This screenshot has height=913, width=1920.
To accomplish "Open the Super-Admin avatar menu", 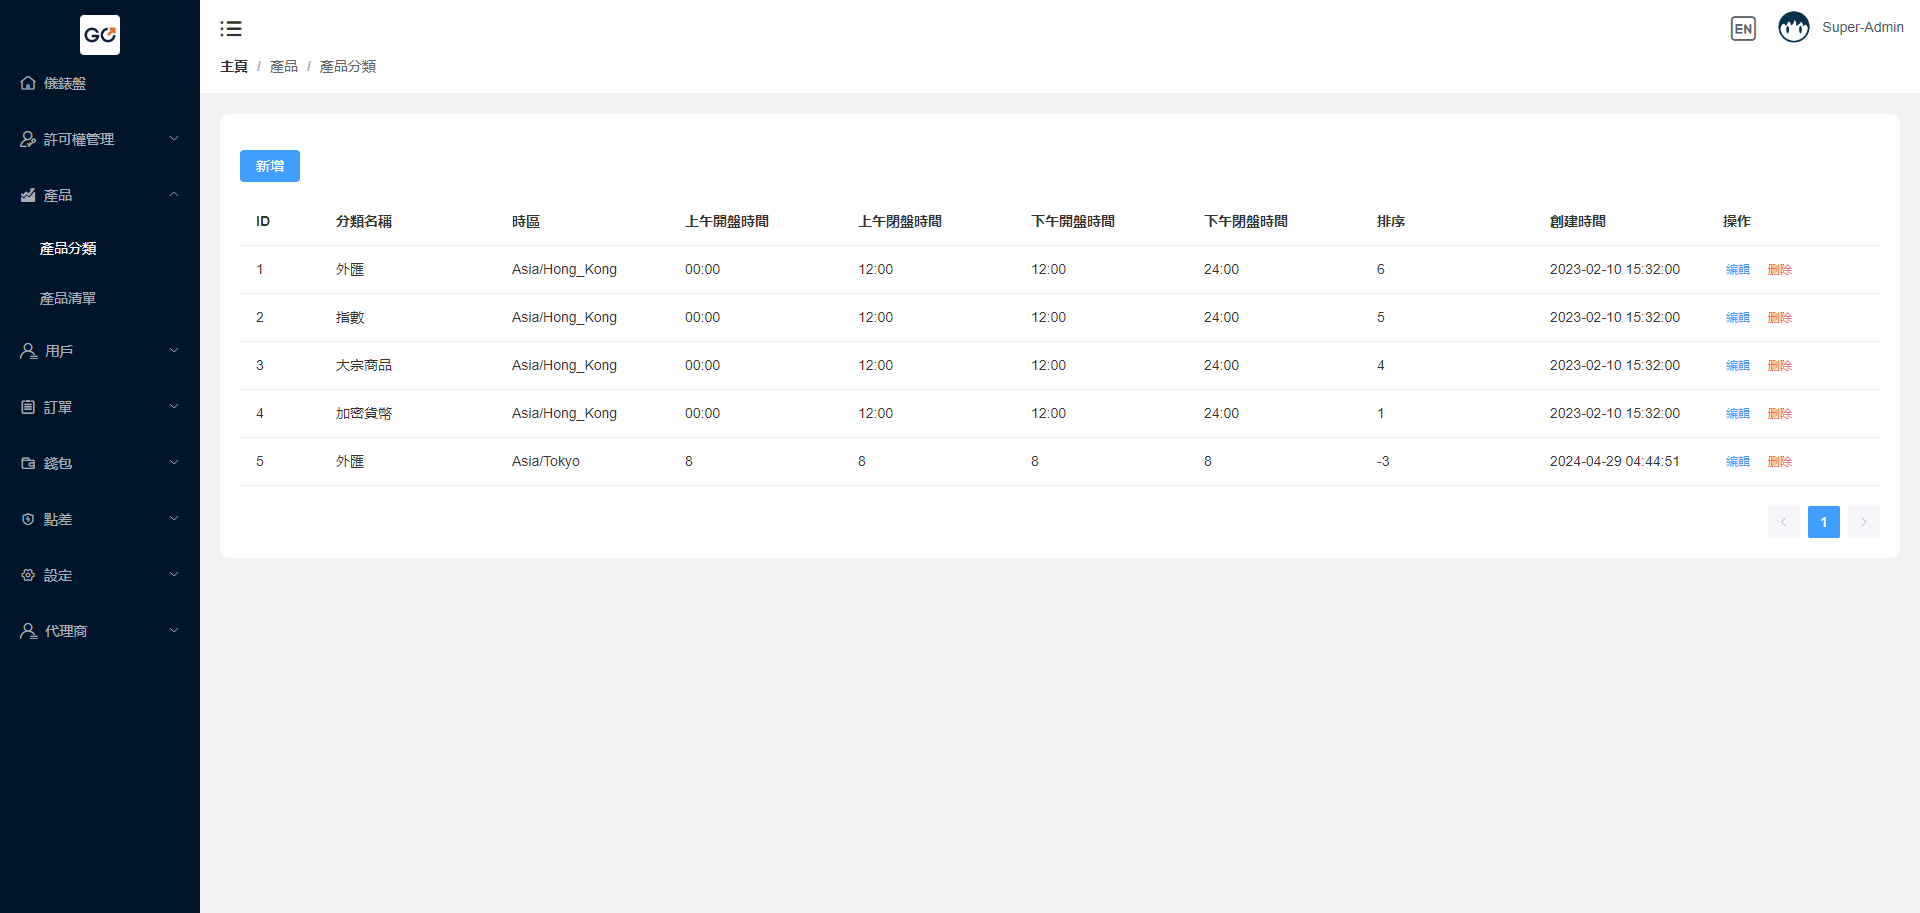I will (x=1794, y=28).
